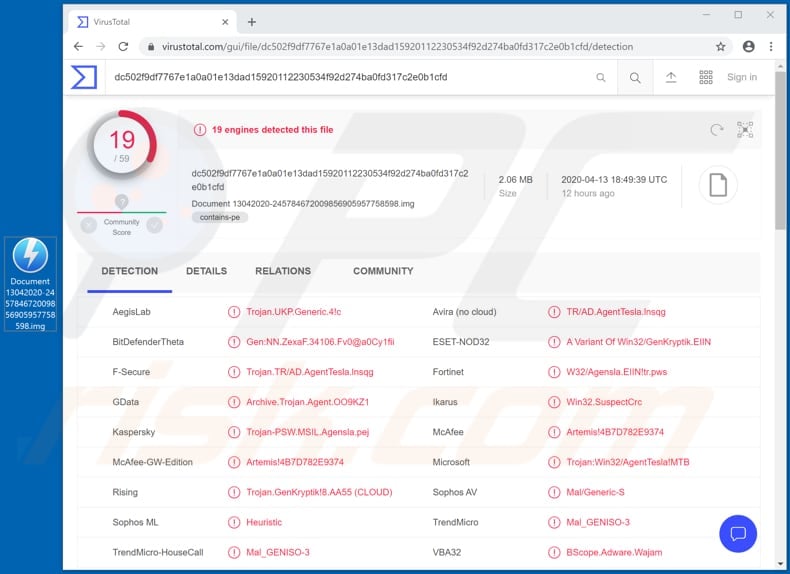Screen dimensions: 790x574
Task: Reload the page with refresh icon
Action: click(x=123, y=46)
